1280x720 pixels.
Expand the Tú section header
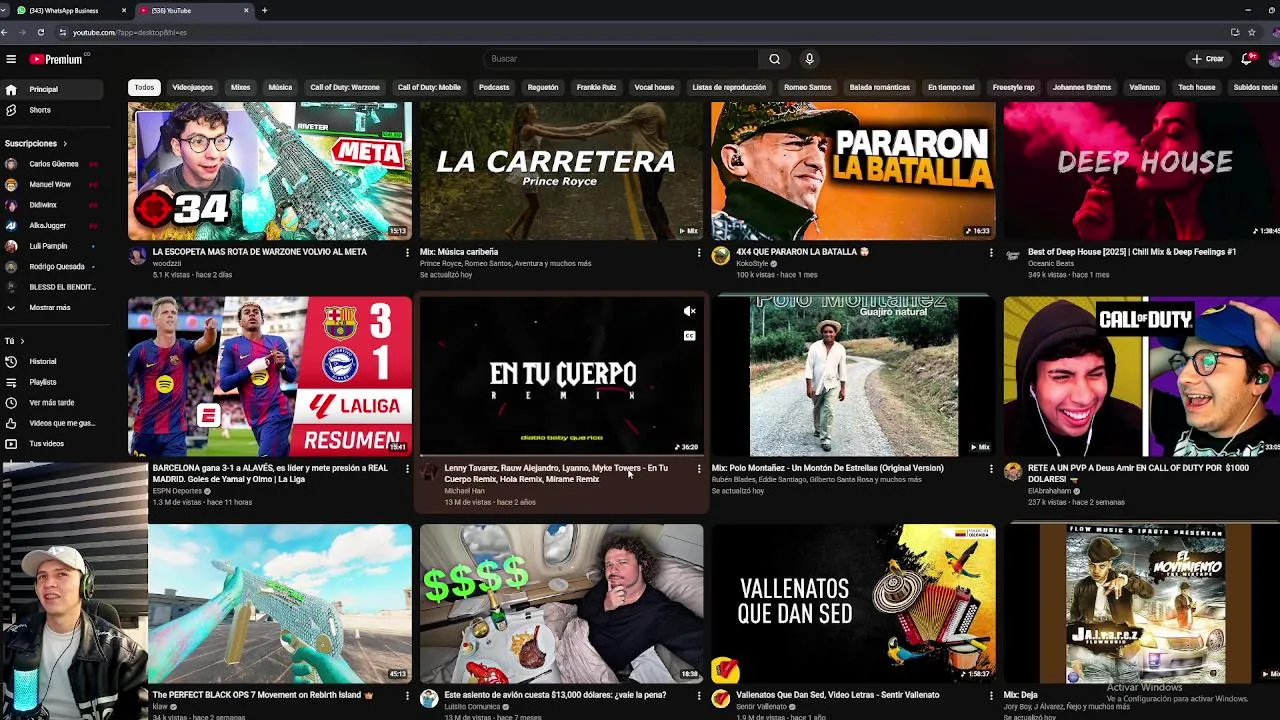[15, 341]
